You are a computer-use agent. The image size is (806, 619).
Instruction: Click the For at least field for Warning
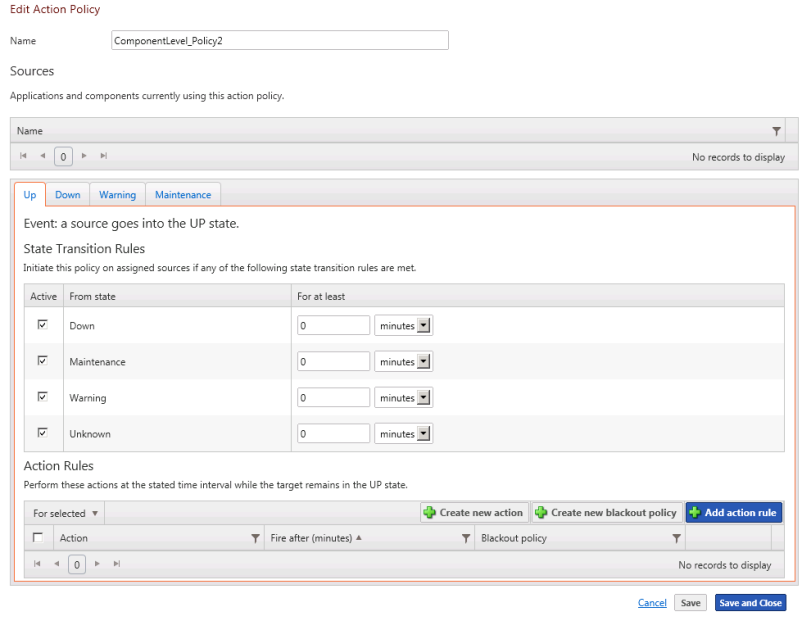(333, 397)
